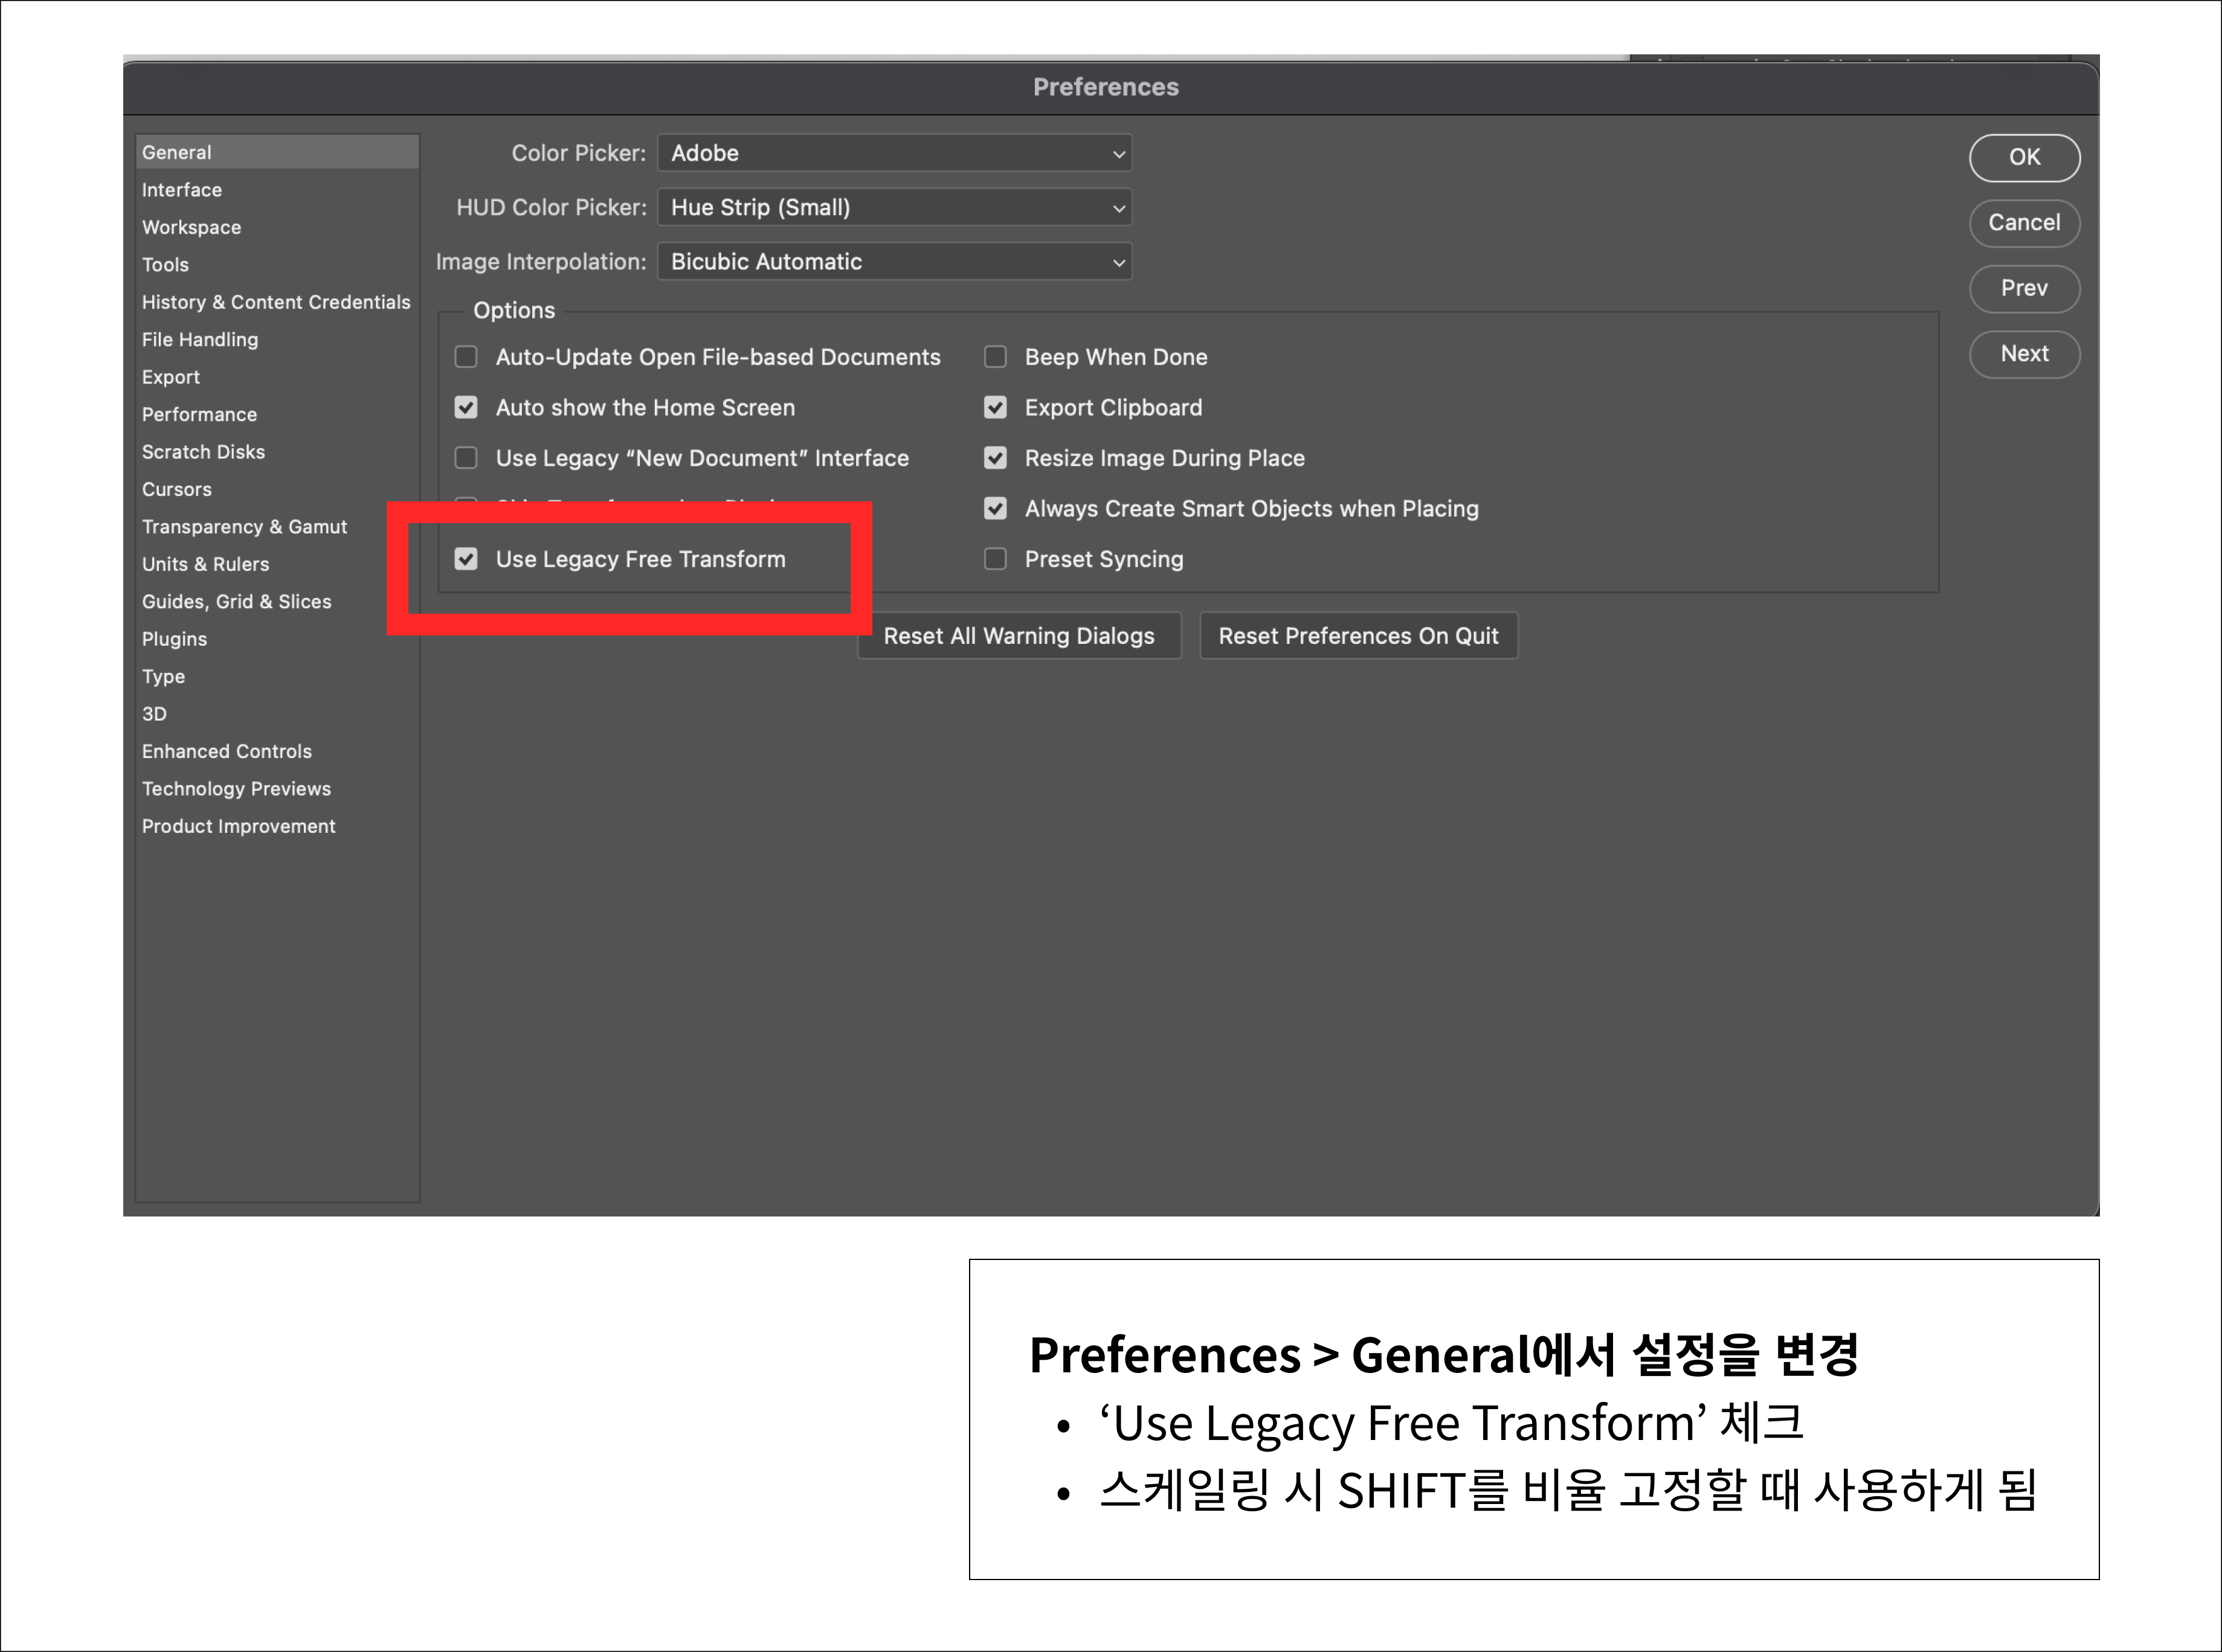This screenshot has height=1652, width=2222.
Task: Disable 'Always Create Smart Objects when Placing'
Action: click(995, 508)
